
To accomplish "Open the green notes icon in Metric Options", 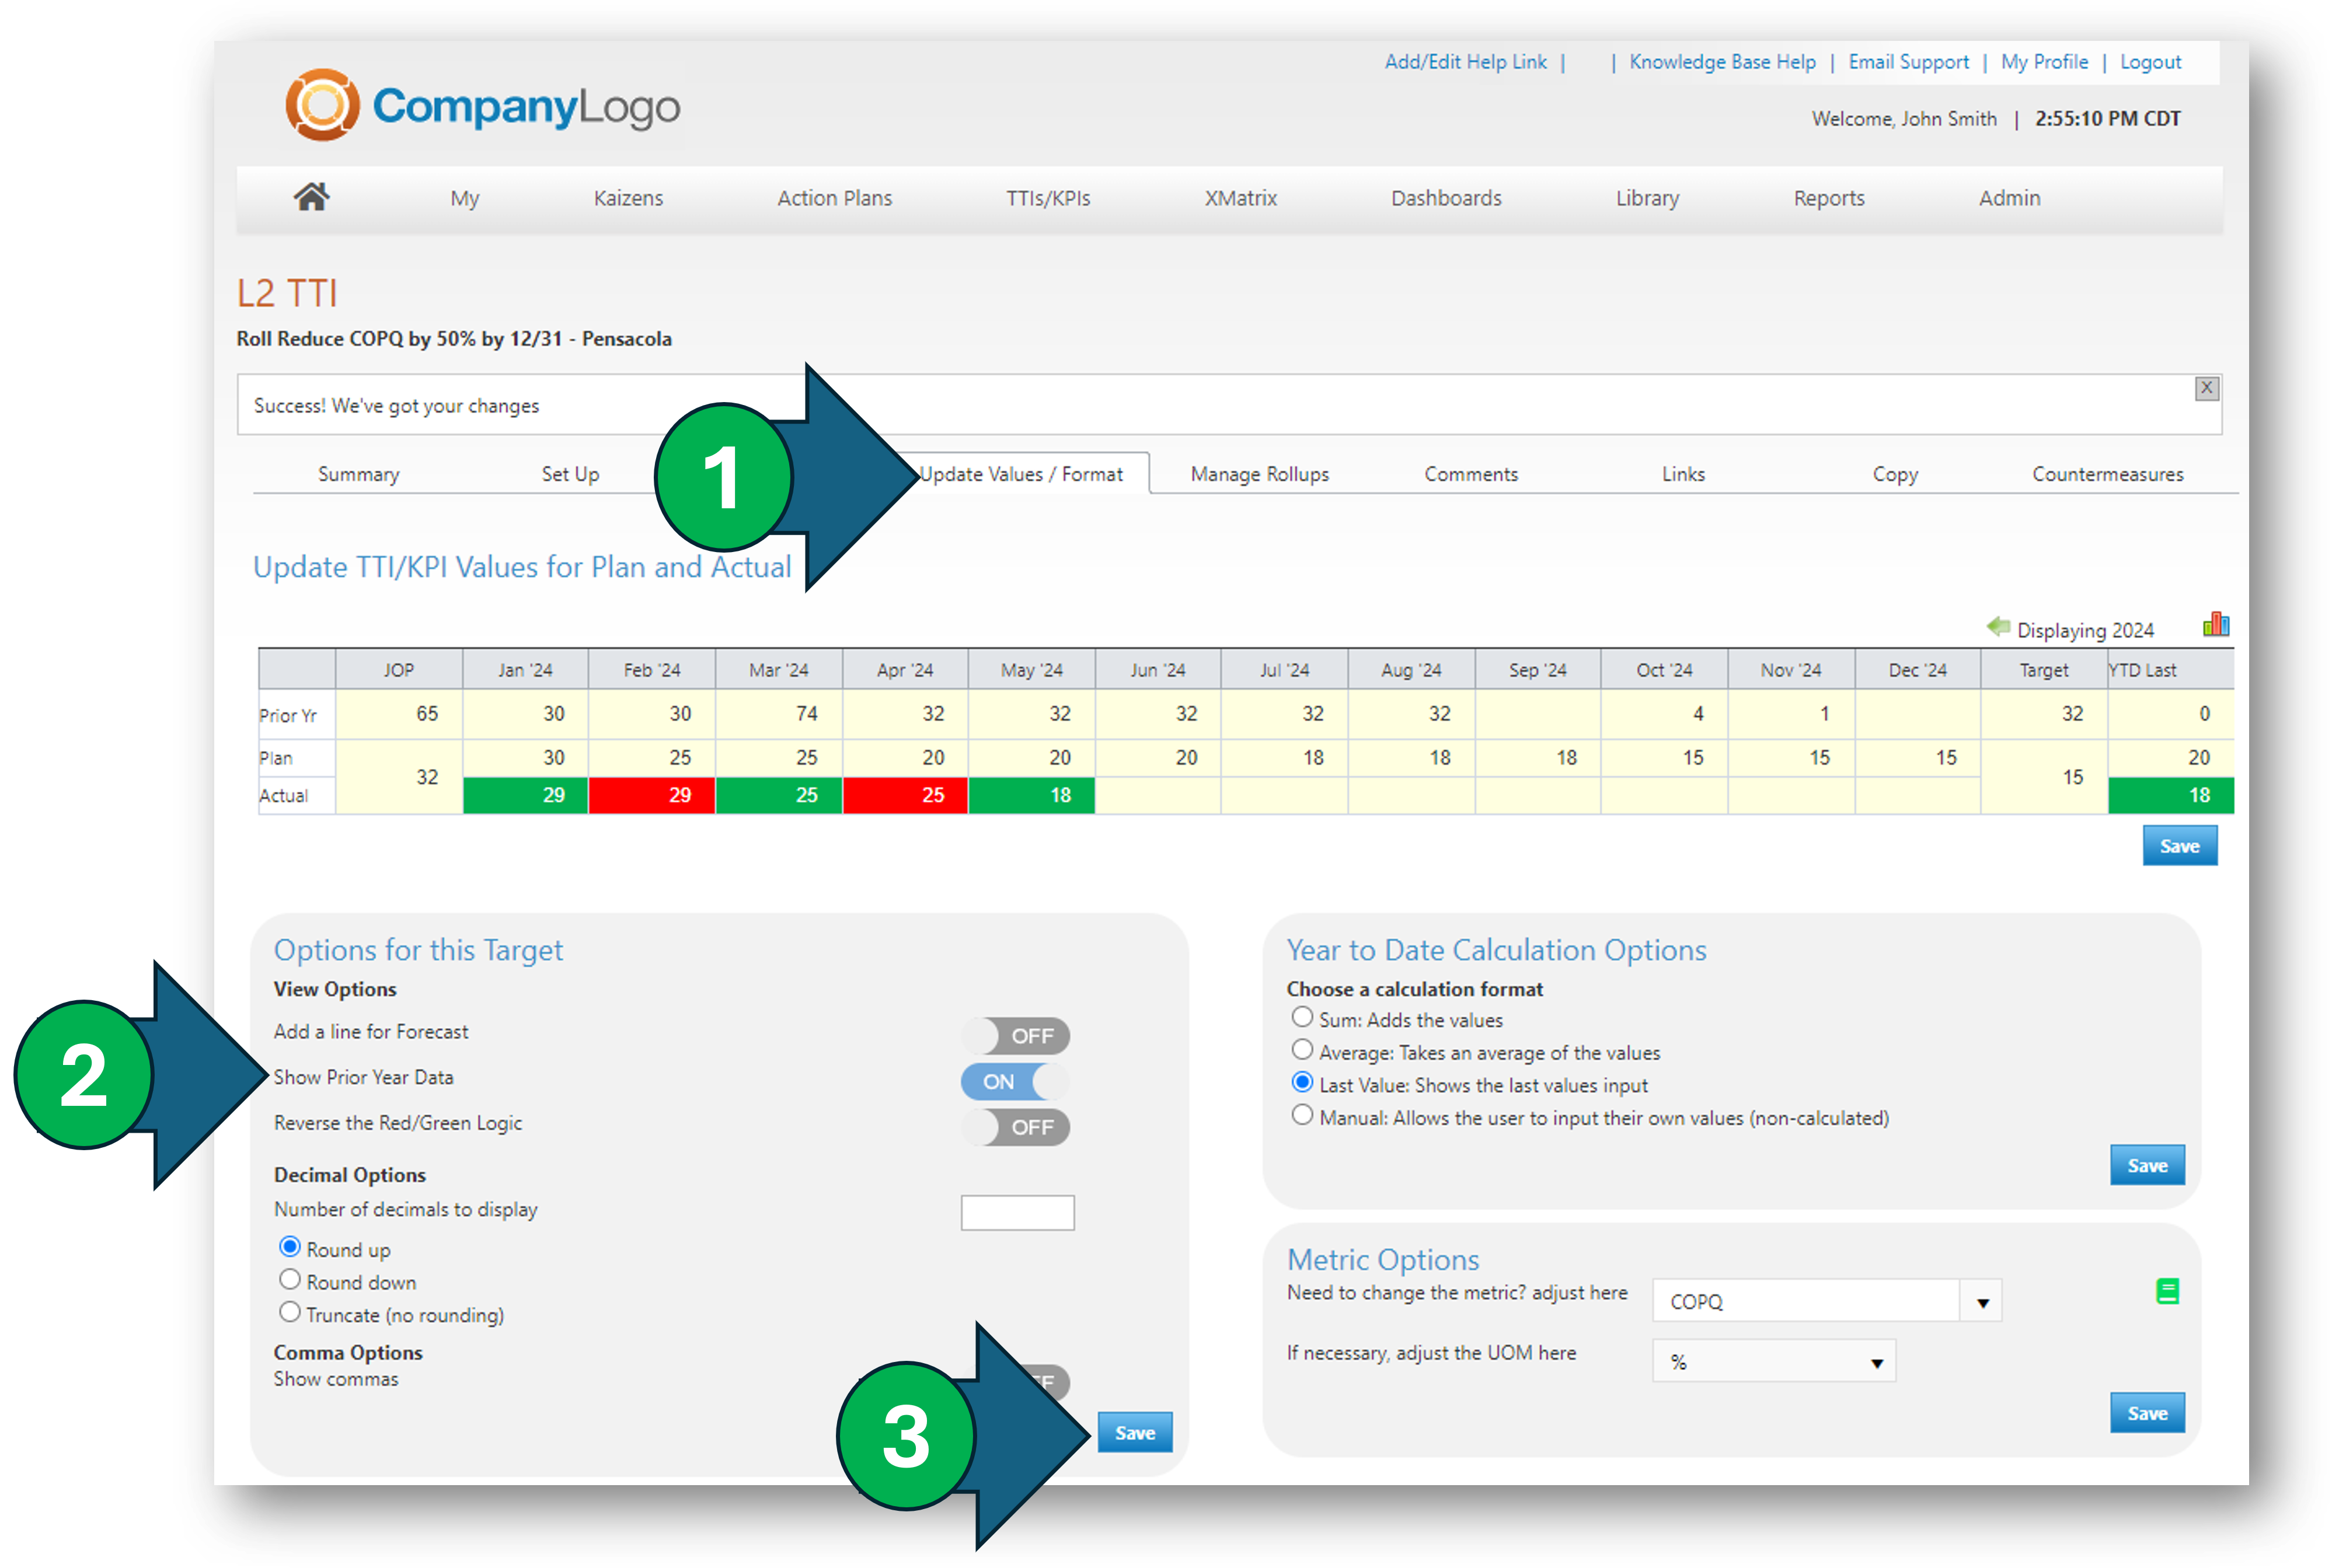I will point(2167,1291).
